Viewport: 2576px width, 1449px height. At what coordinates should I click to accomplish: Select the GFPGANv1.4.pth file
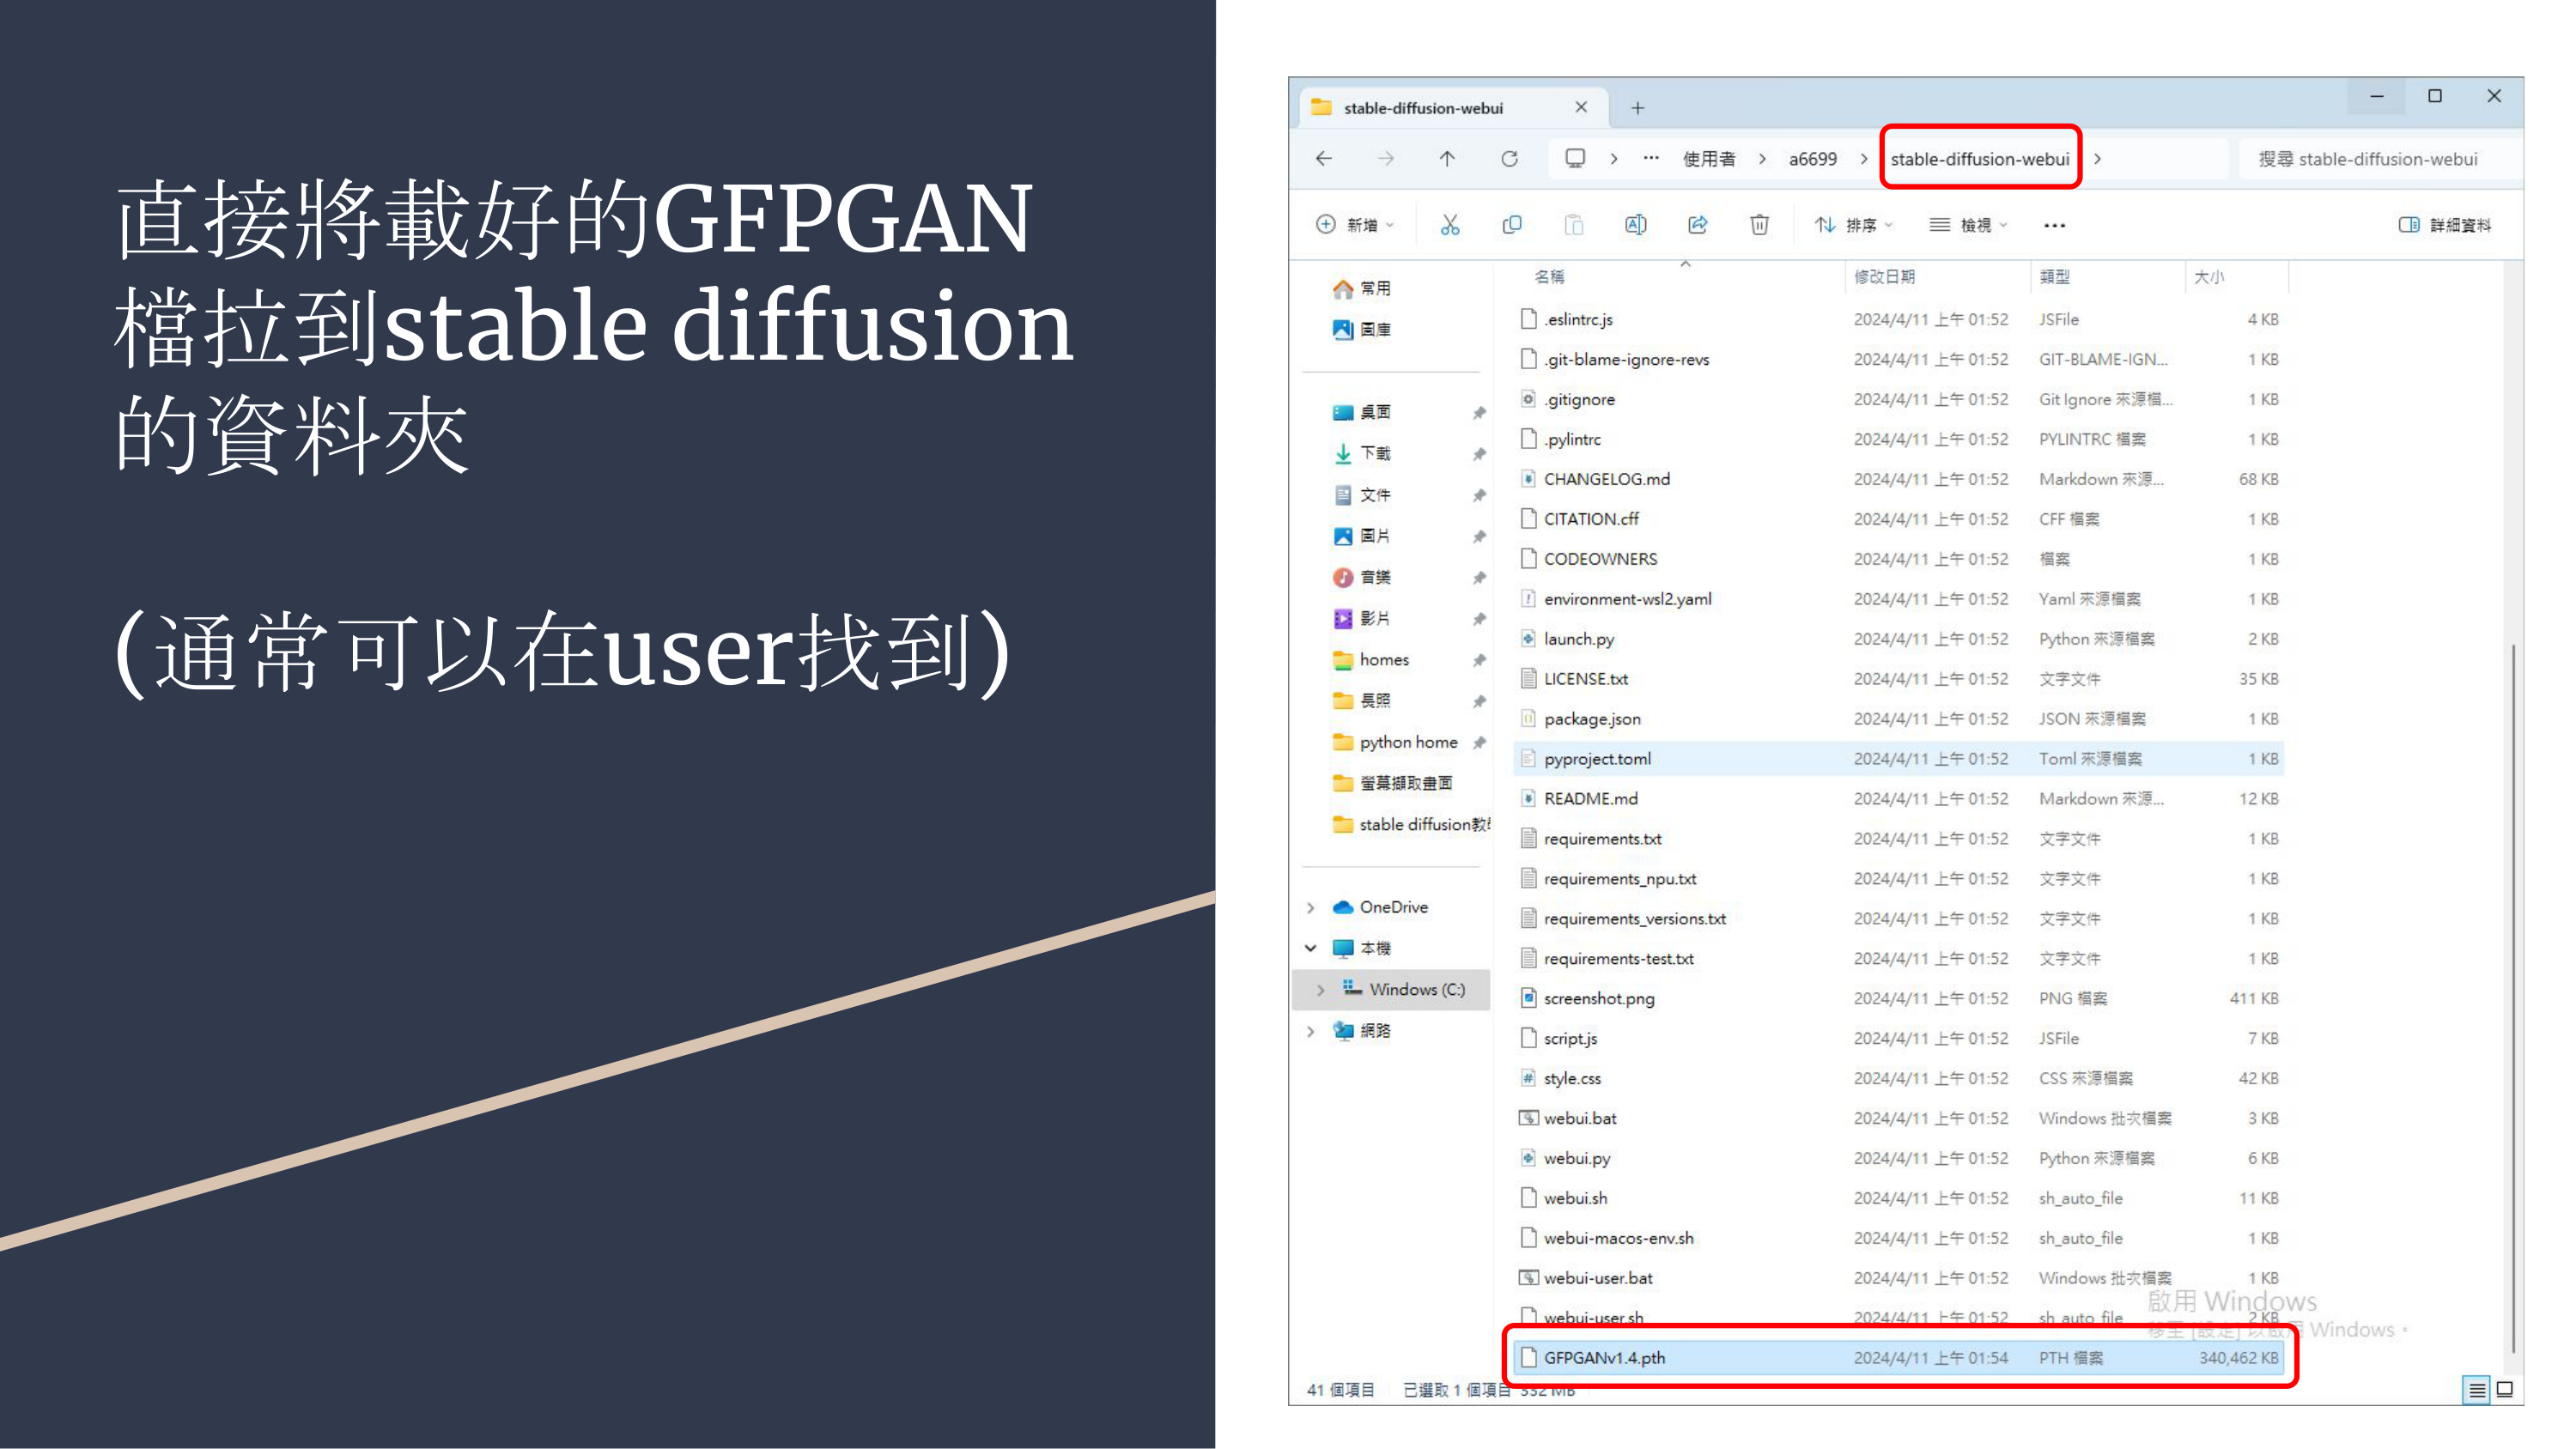tap(1898, 1358)
